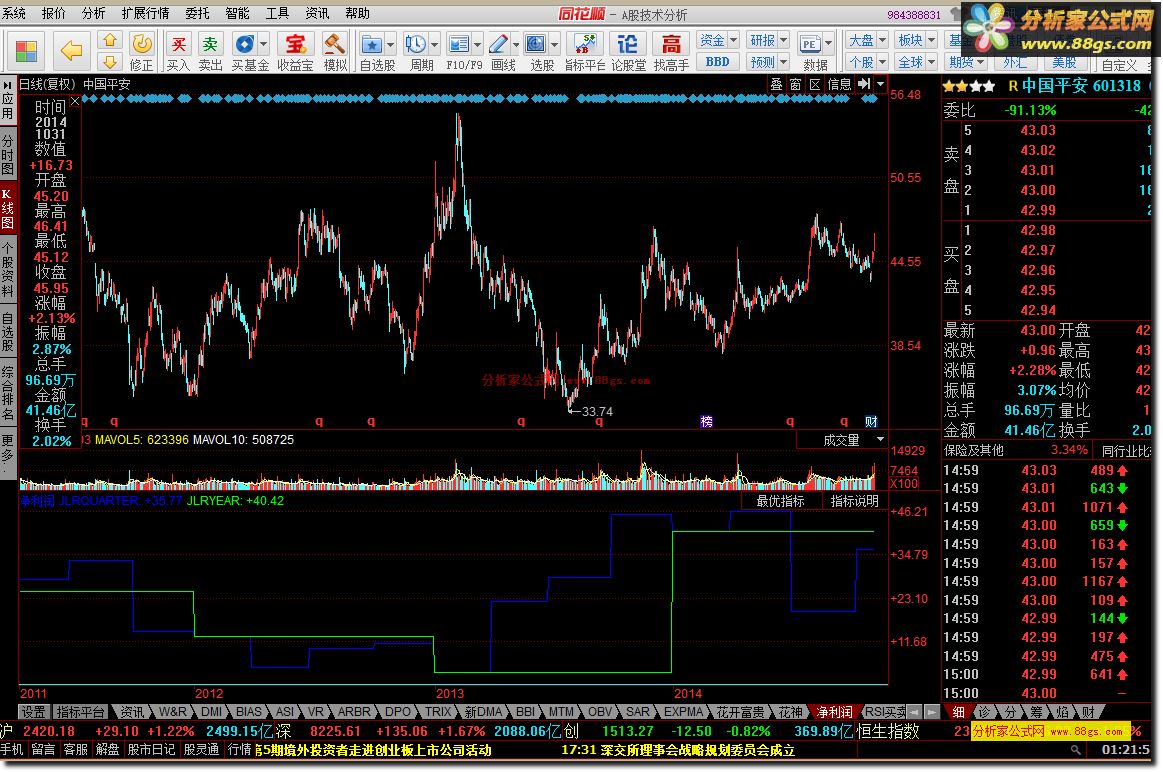
Task: Click the 选股 stock picker icon
Action: tap(536, 44)
